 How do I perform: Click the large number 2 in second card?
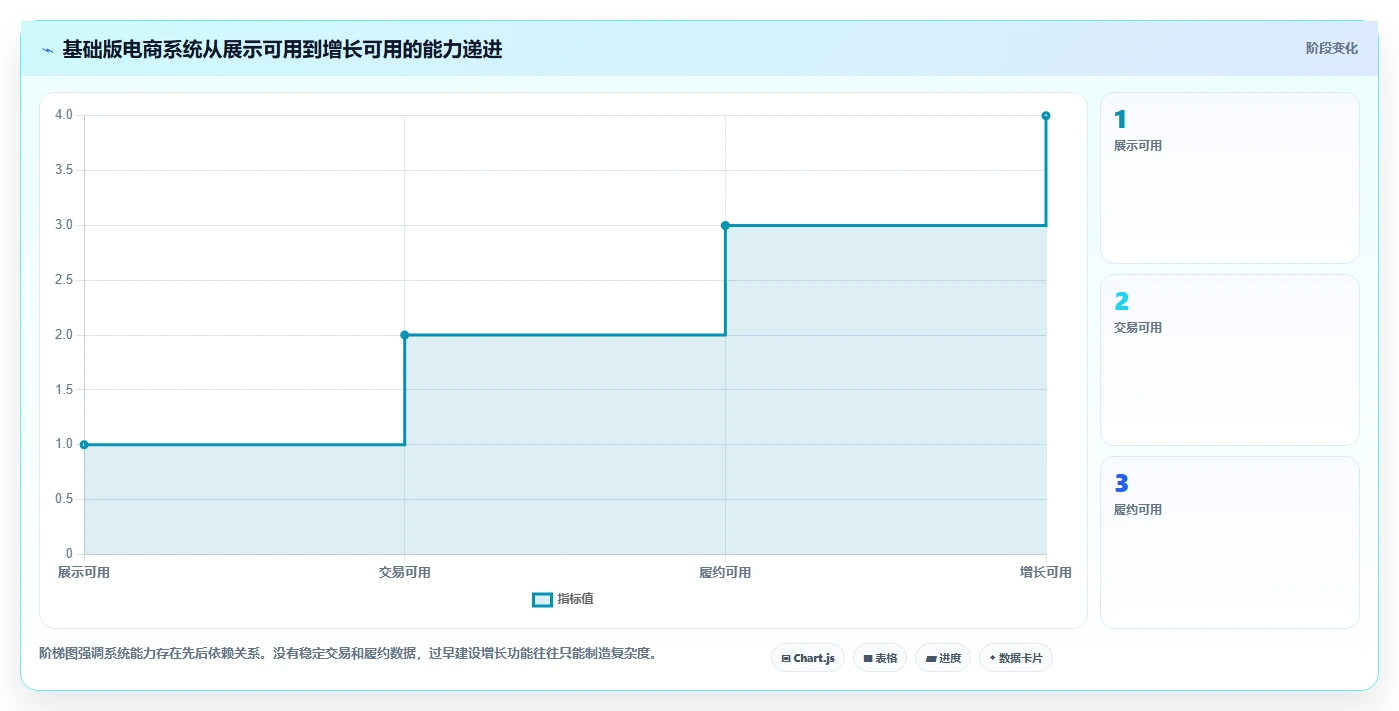(1121, 302)
